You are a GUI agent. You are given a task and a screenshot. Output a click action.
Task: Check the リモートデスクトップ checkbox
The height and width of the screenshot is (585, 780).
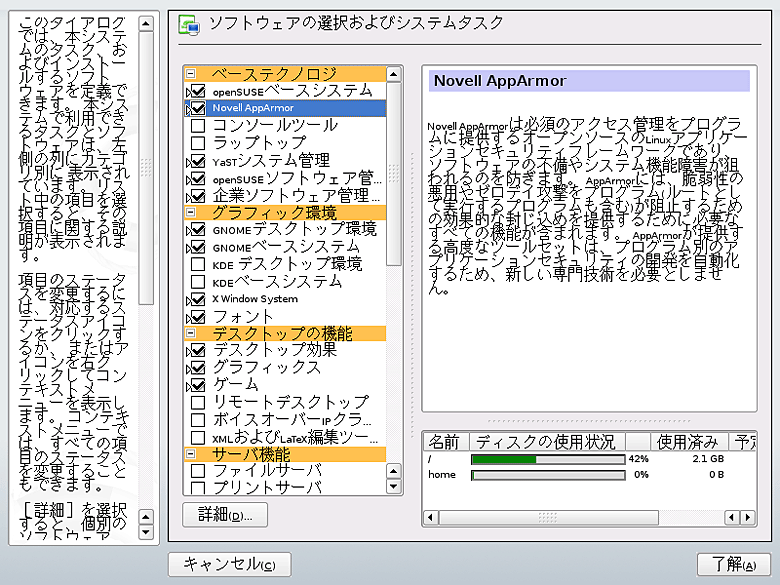pos(198,402)
